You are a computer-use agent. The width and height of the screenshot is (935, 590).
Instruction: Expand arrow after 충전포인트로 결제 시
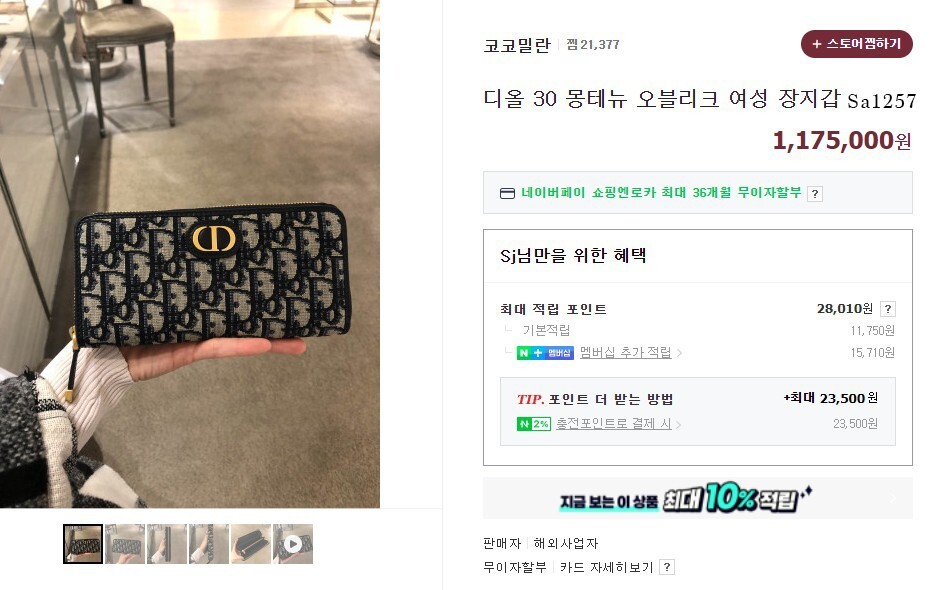[679, 425]
